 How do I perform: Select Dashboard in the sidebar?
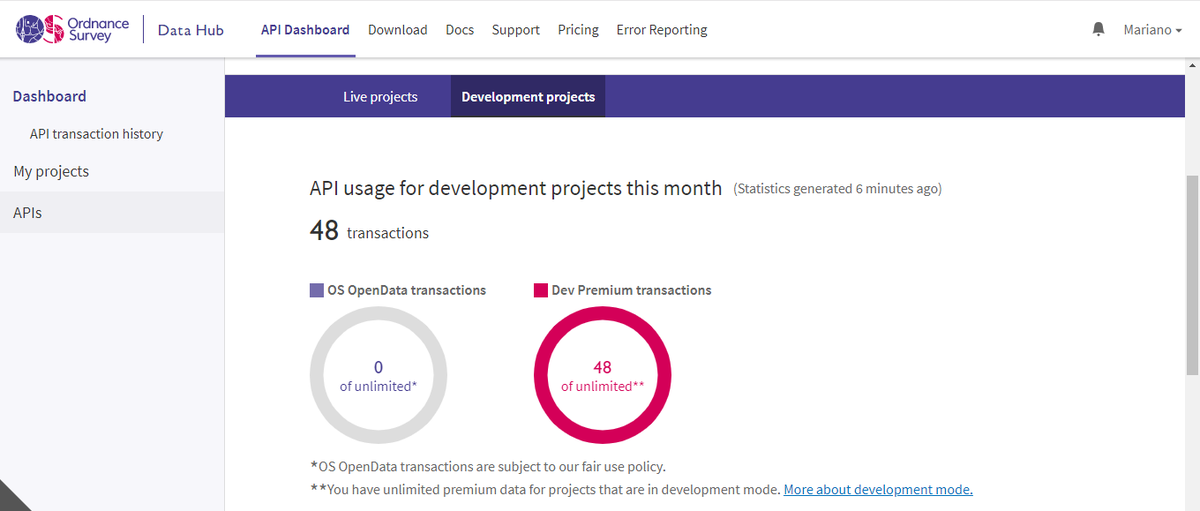click(49, 96)
